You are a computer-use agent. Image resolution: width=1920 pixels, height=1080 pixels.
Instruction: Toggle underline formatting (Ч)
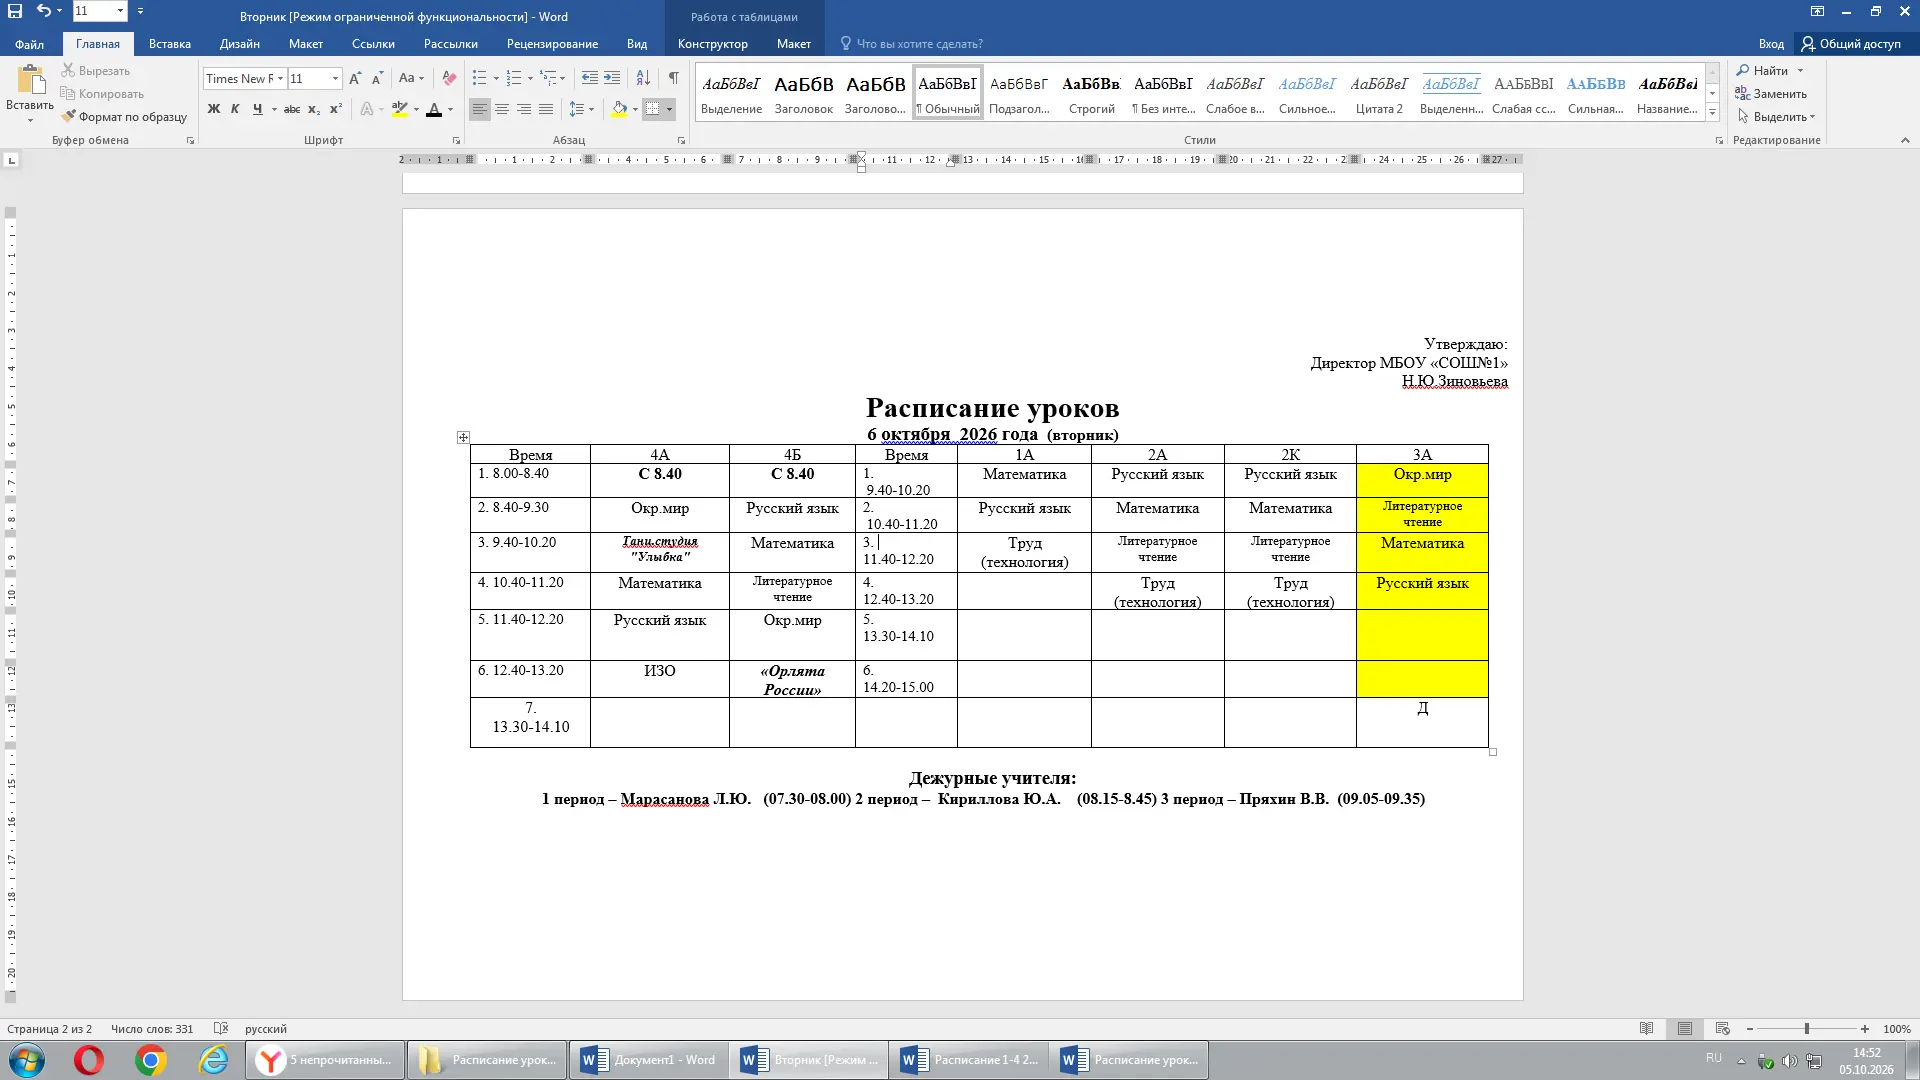coord(257,109)
